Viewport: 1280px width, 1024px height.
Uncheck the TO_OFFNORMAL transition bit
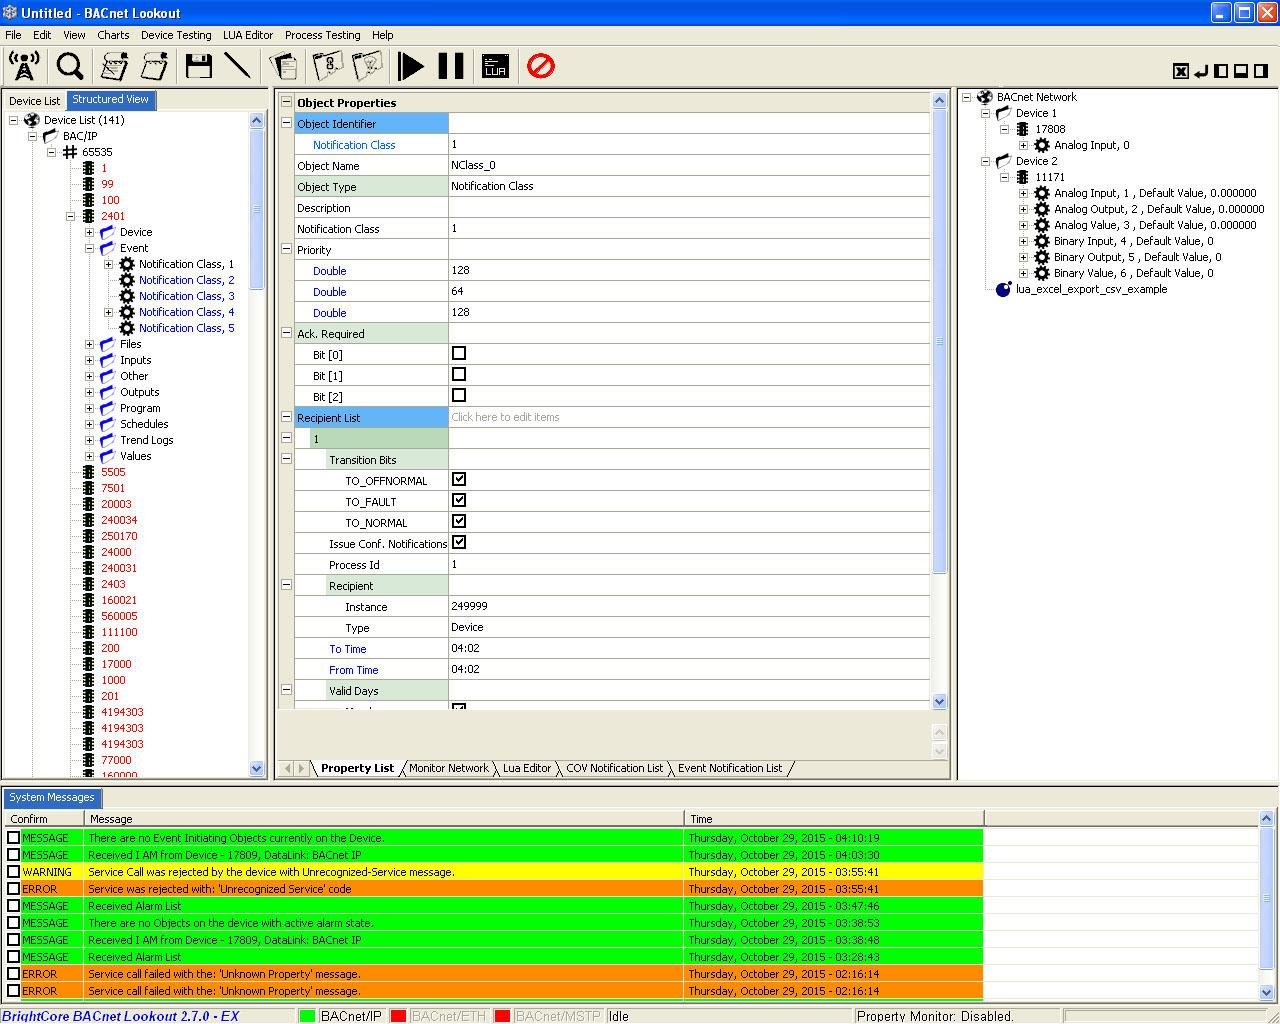(x=459, y=480)
